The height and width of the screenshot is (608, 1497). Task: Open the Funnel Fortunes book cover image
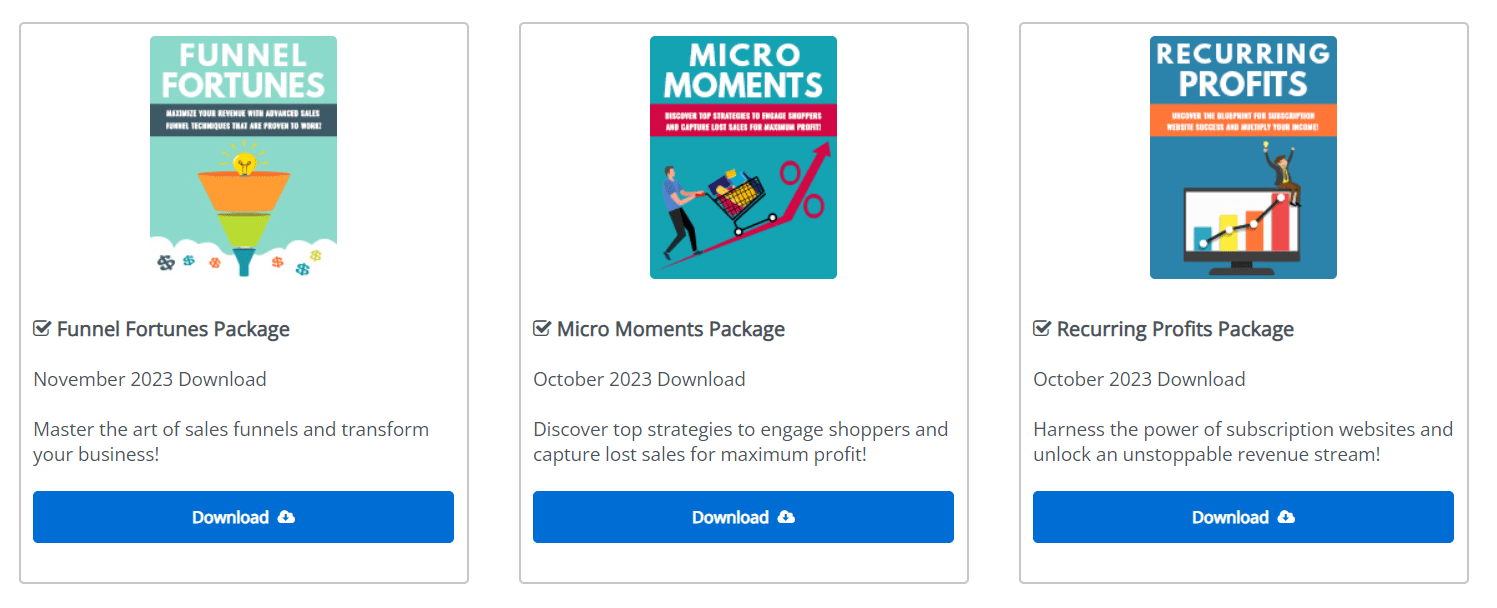tap(243, 157)
